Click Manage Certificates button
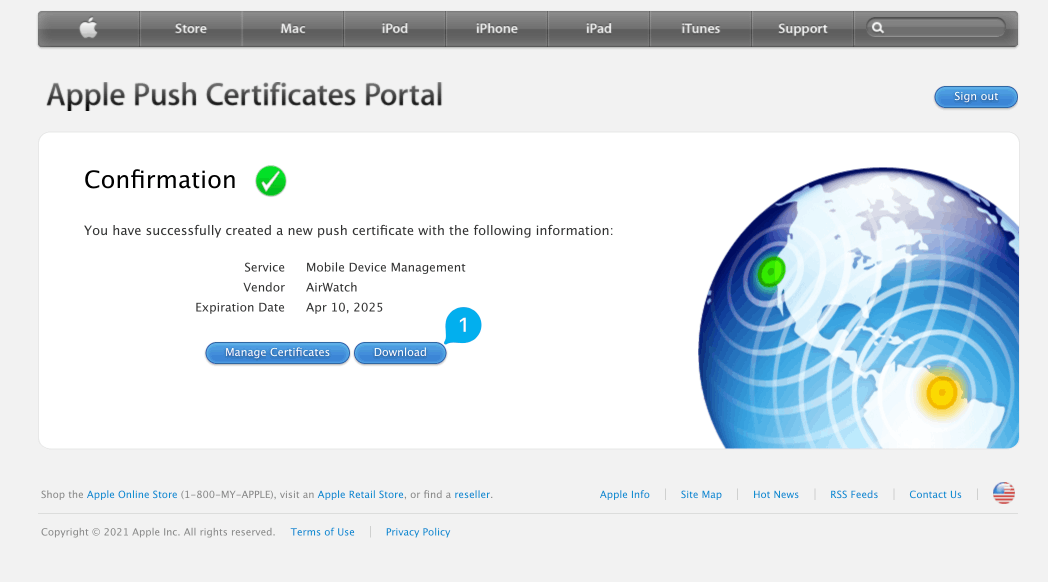Image resolution: width=1048 pixels, height=582 pixels. tap(277, 353)
